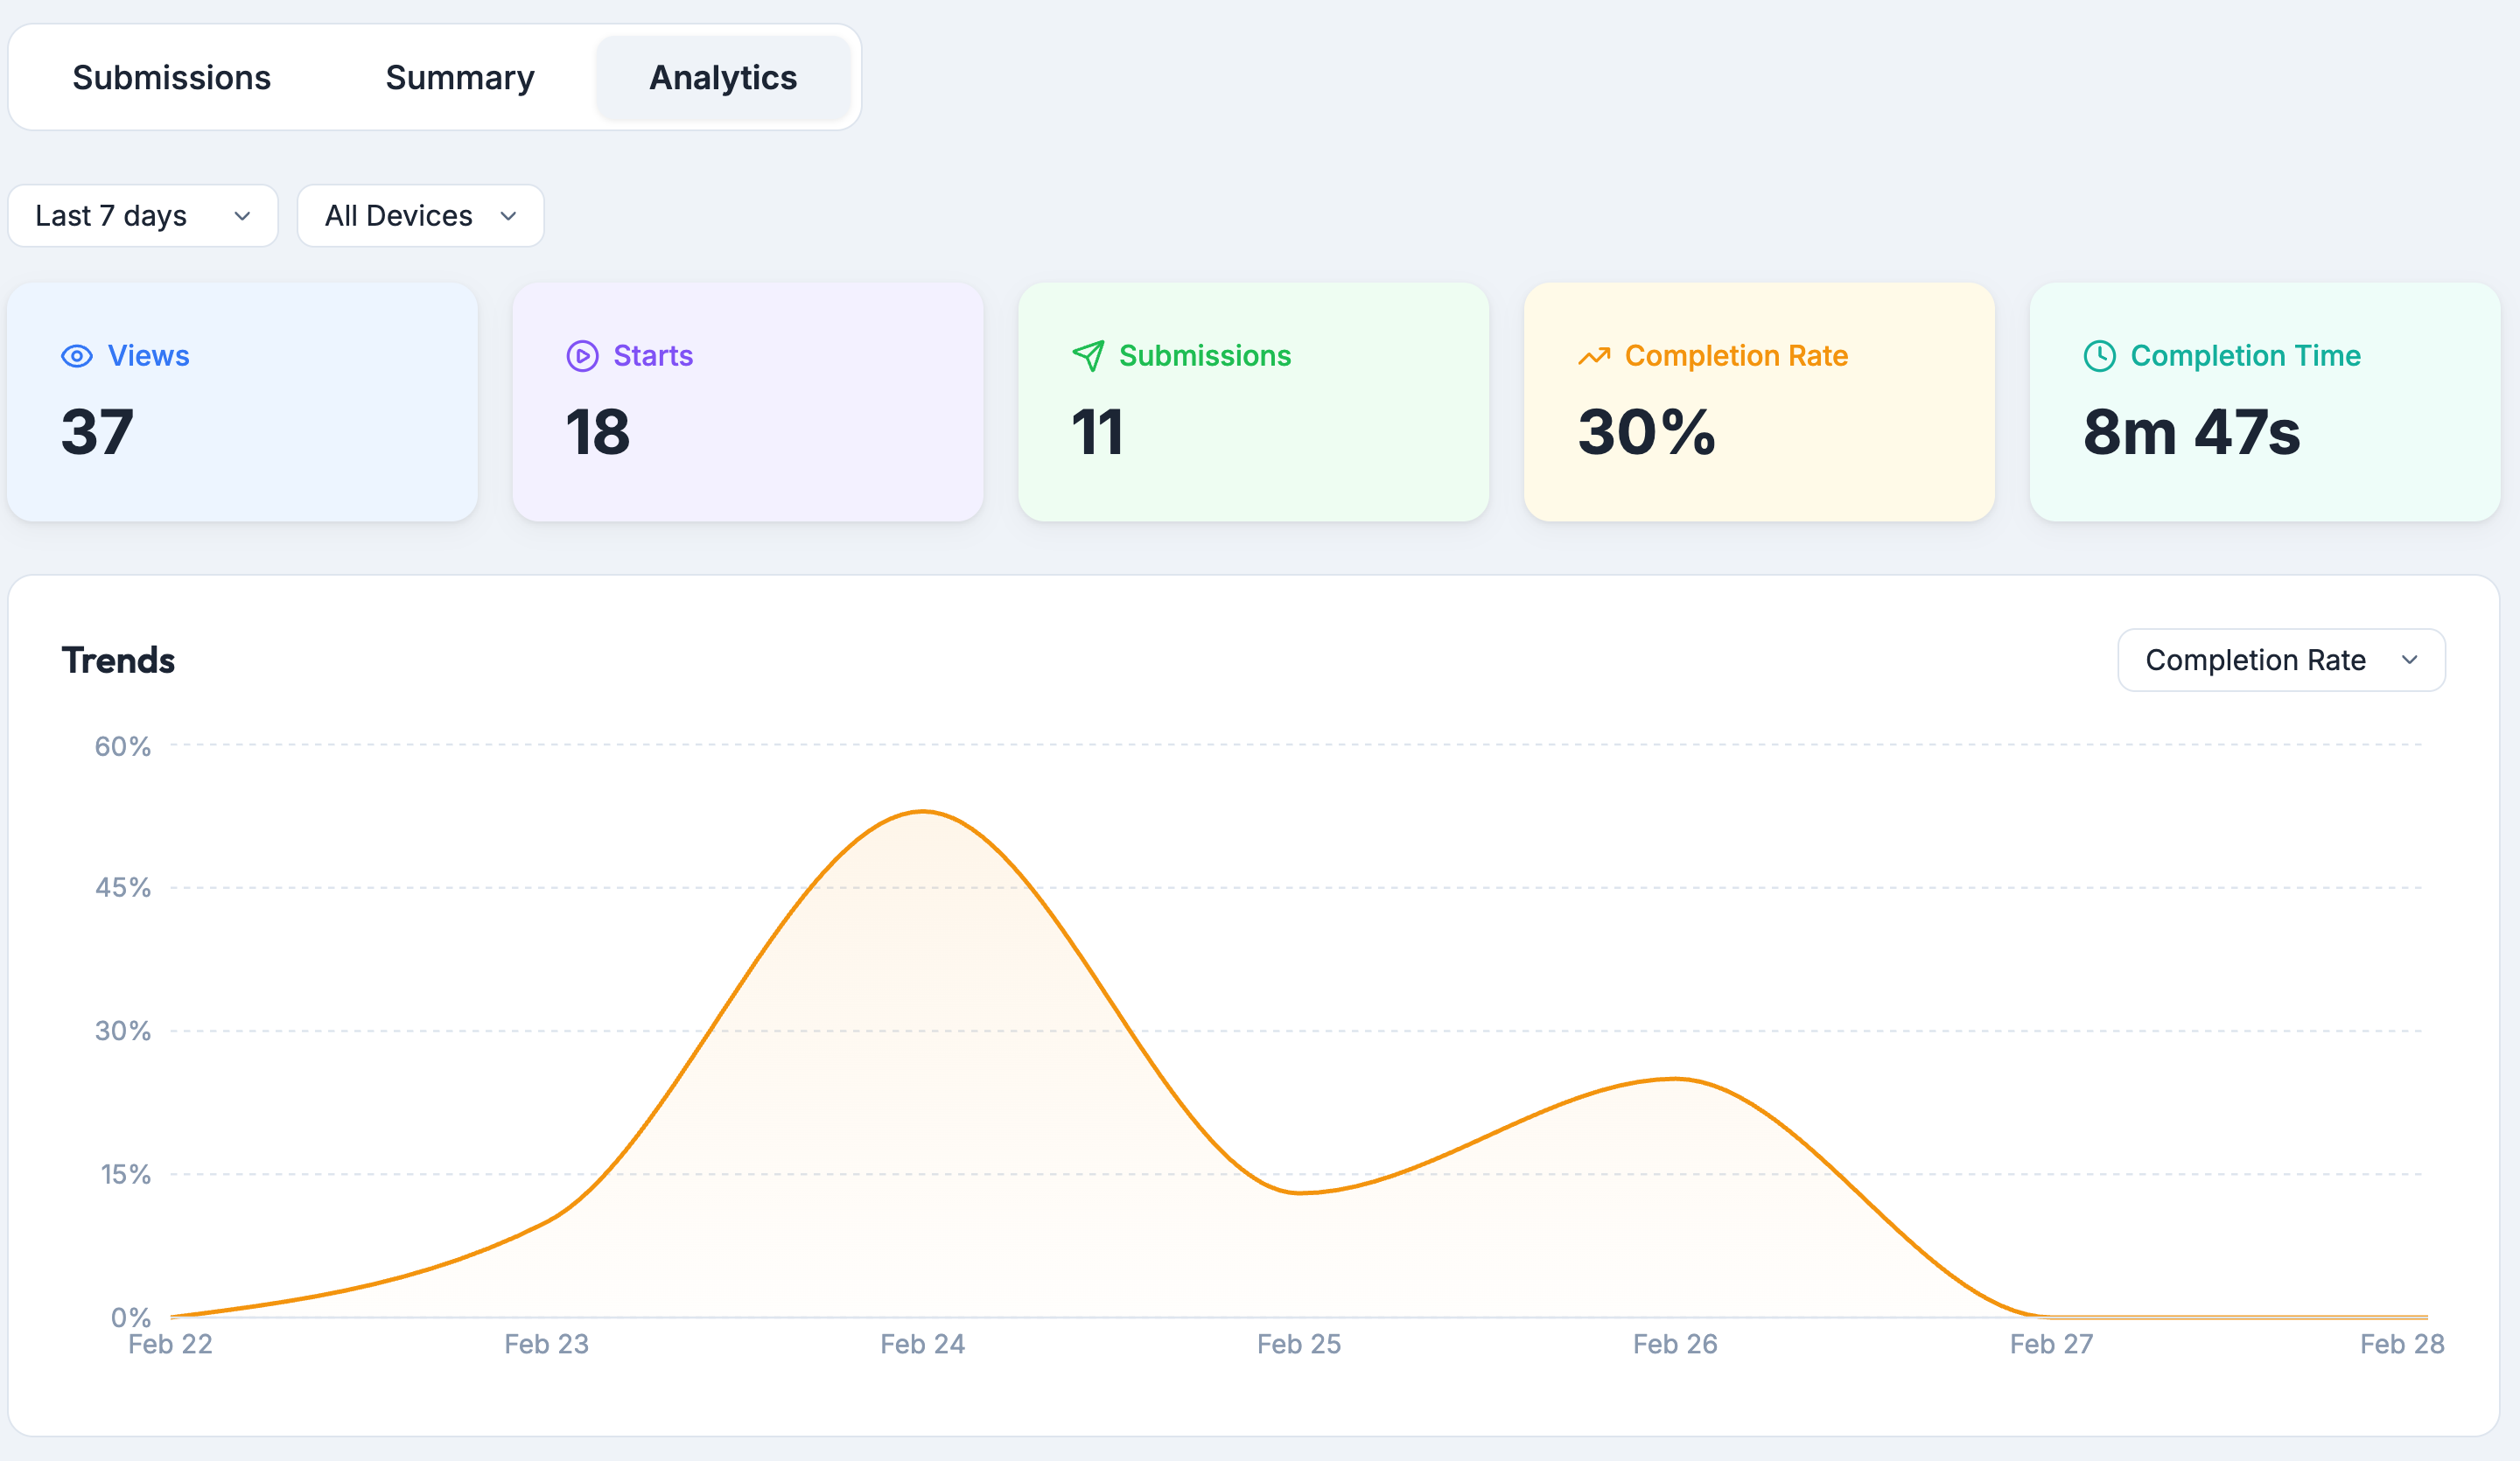The image size is (2520, 1461).
Task: Open the Completion Rate metric selector in Trends
Action: click(2280, 660)
